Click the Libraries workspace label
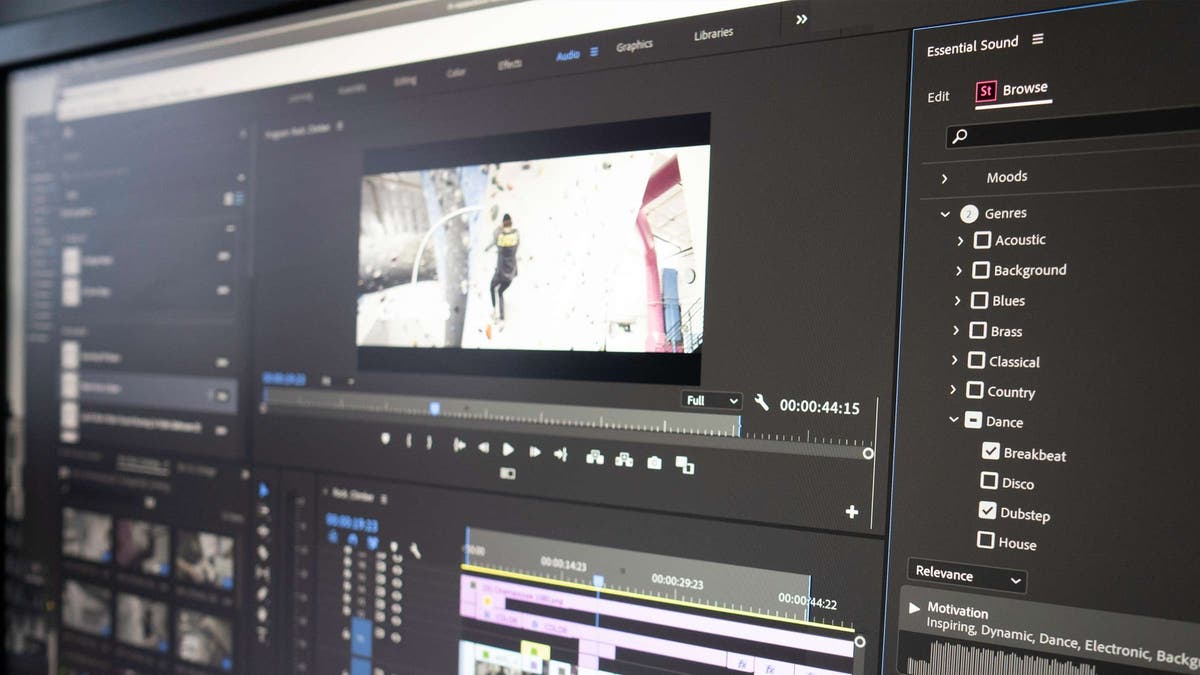This screenshot has width=1200, height=675. [714, 31]
